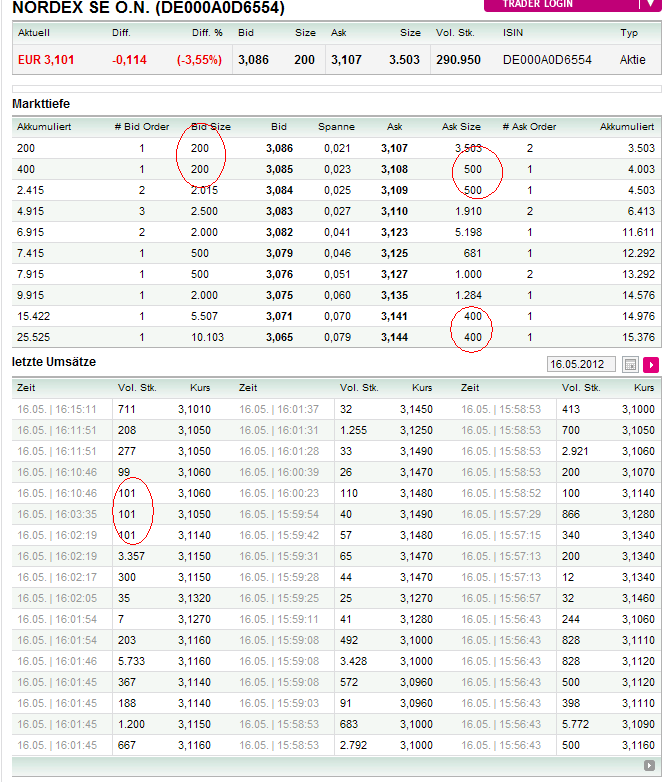This screenshot has height=782, width=666.
Task: Select accumulated ask value 11.611
Action: pos(638,232)
